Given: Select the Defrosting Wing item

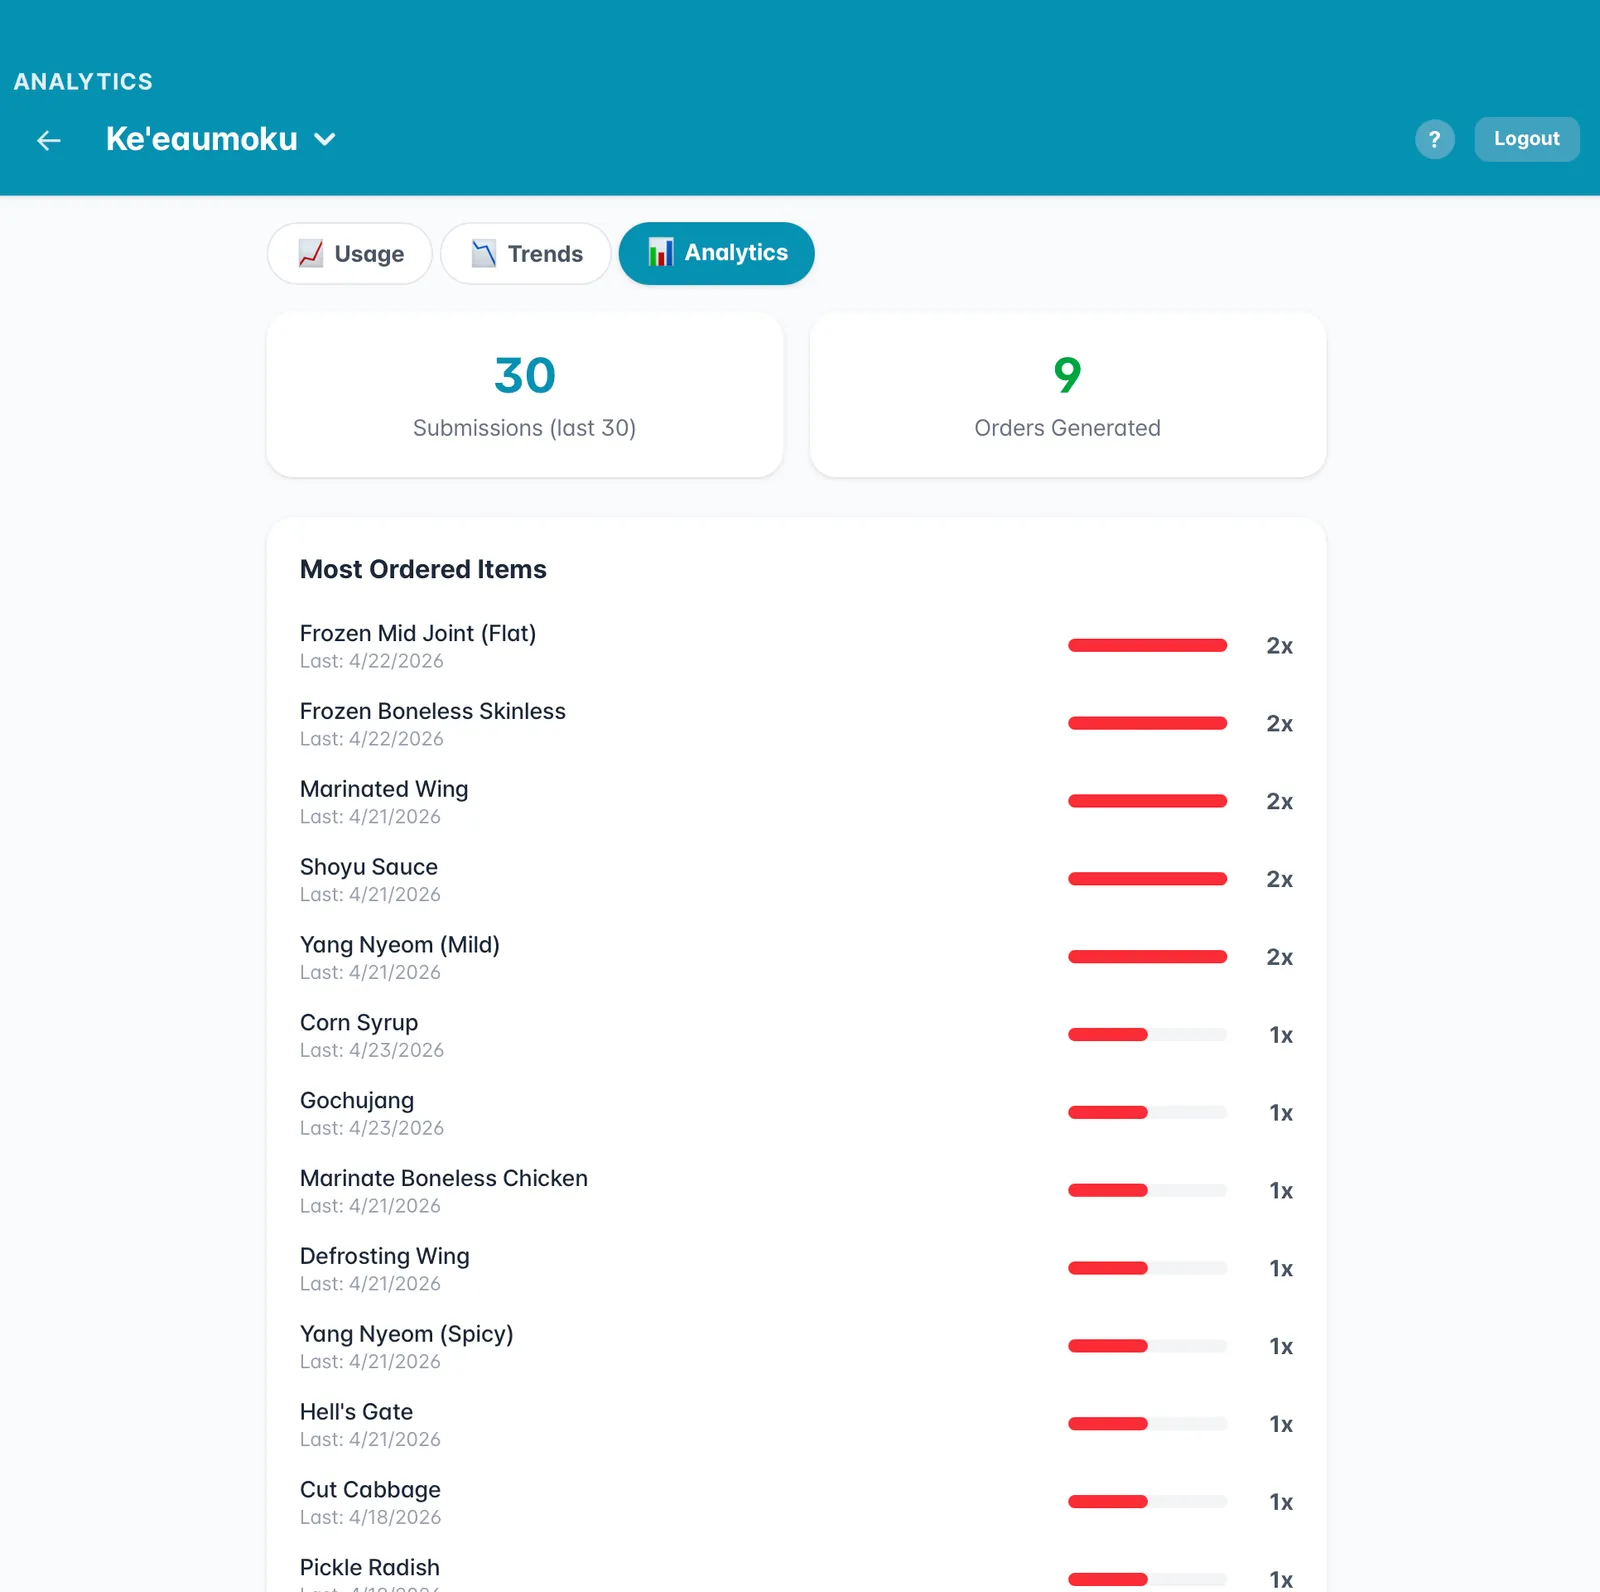Looking at the screenshot, I should coord(796,1269).
